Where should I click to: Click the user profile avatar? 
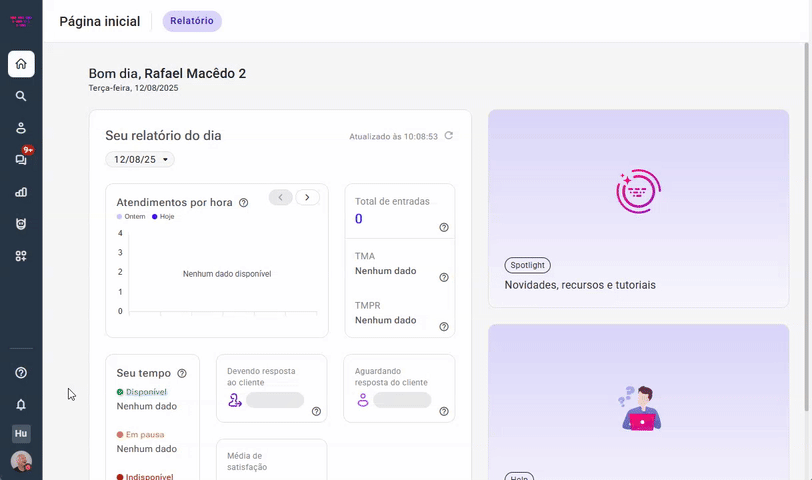tap(21, 461)
